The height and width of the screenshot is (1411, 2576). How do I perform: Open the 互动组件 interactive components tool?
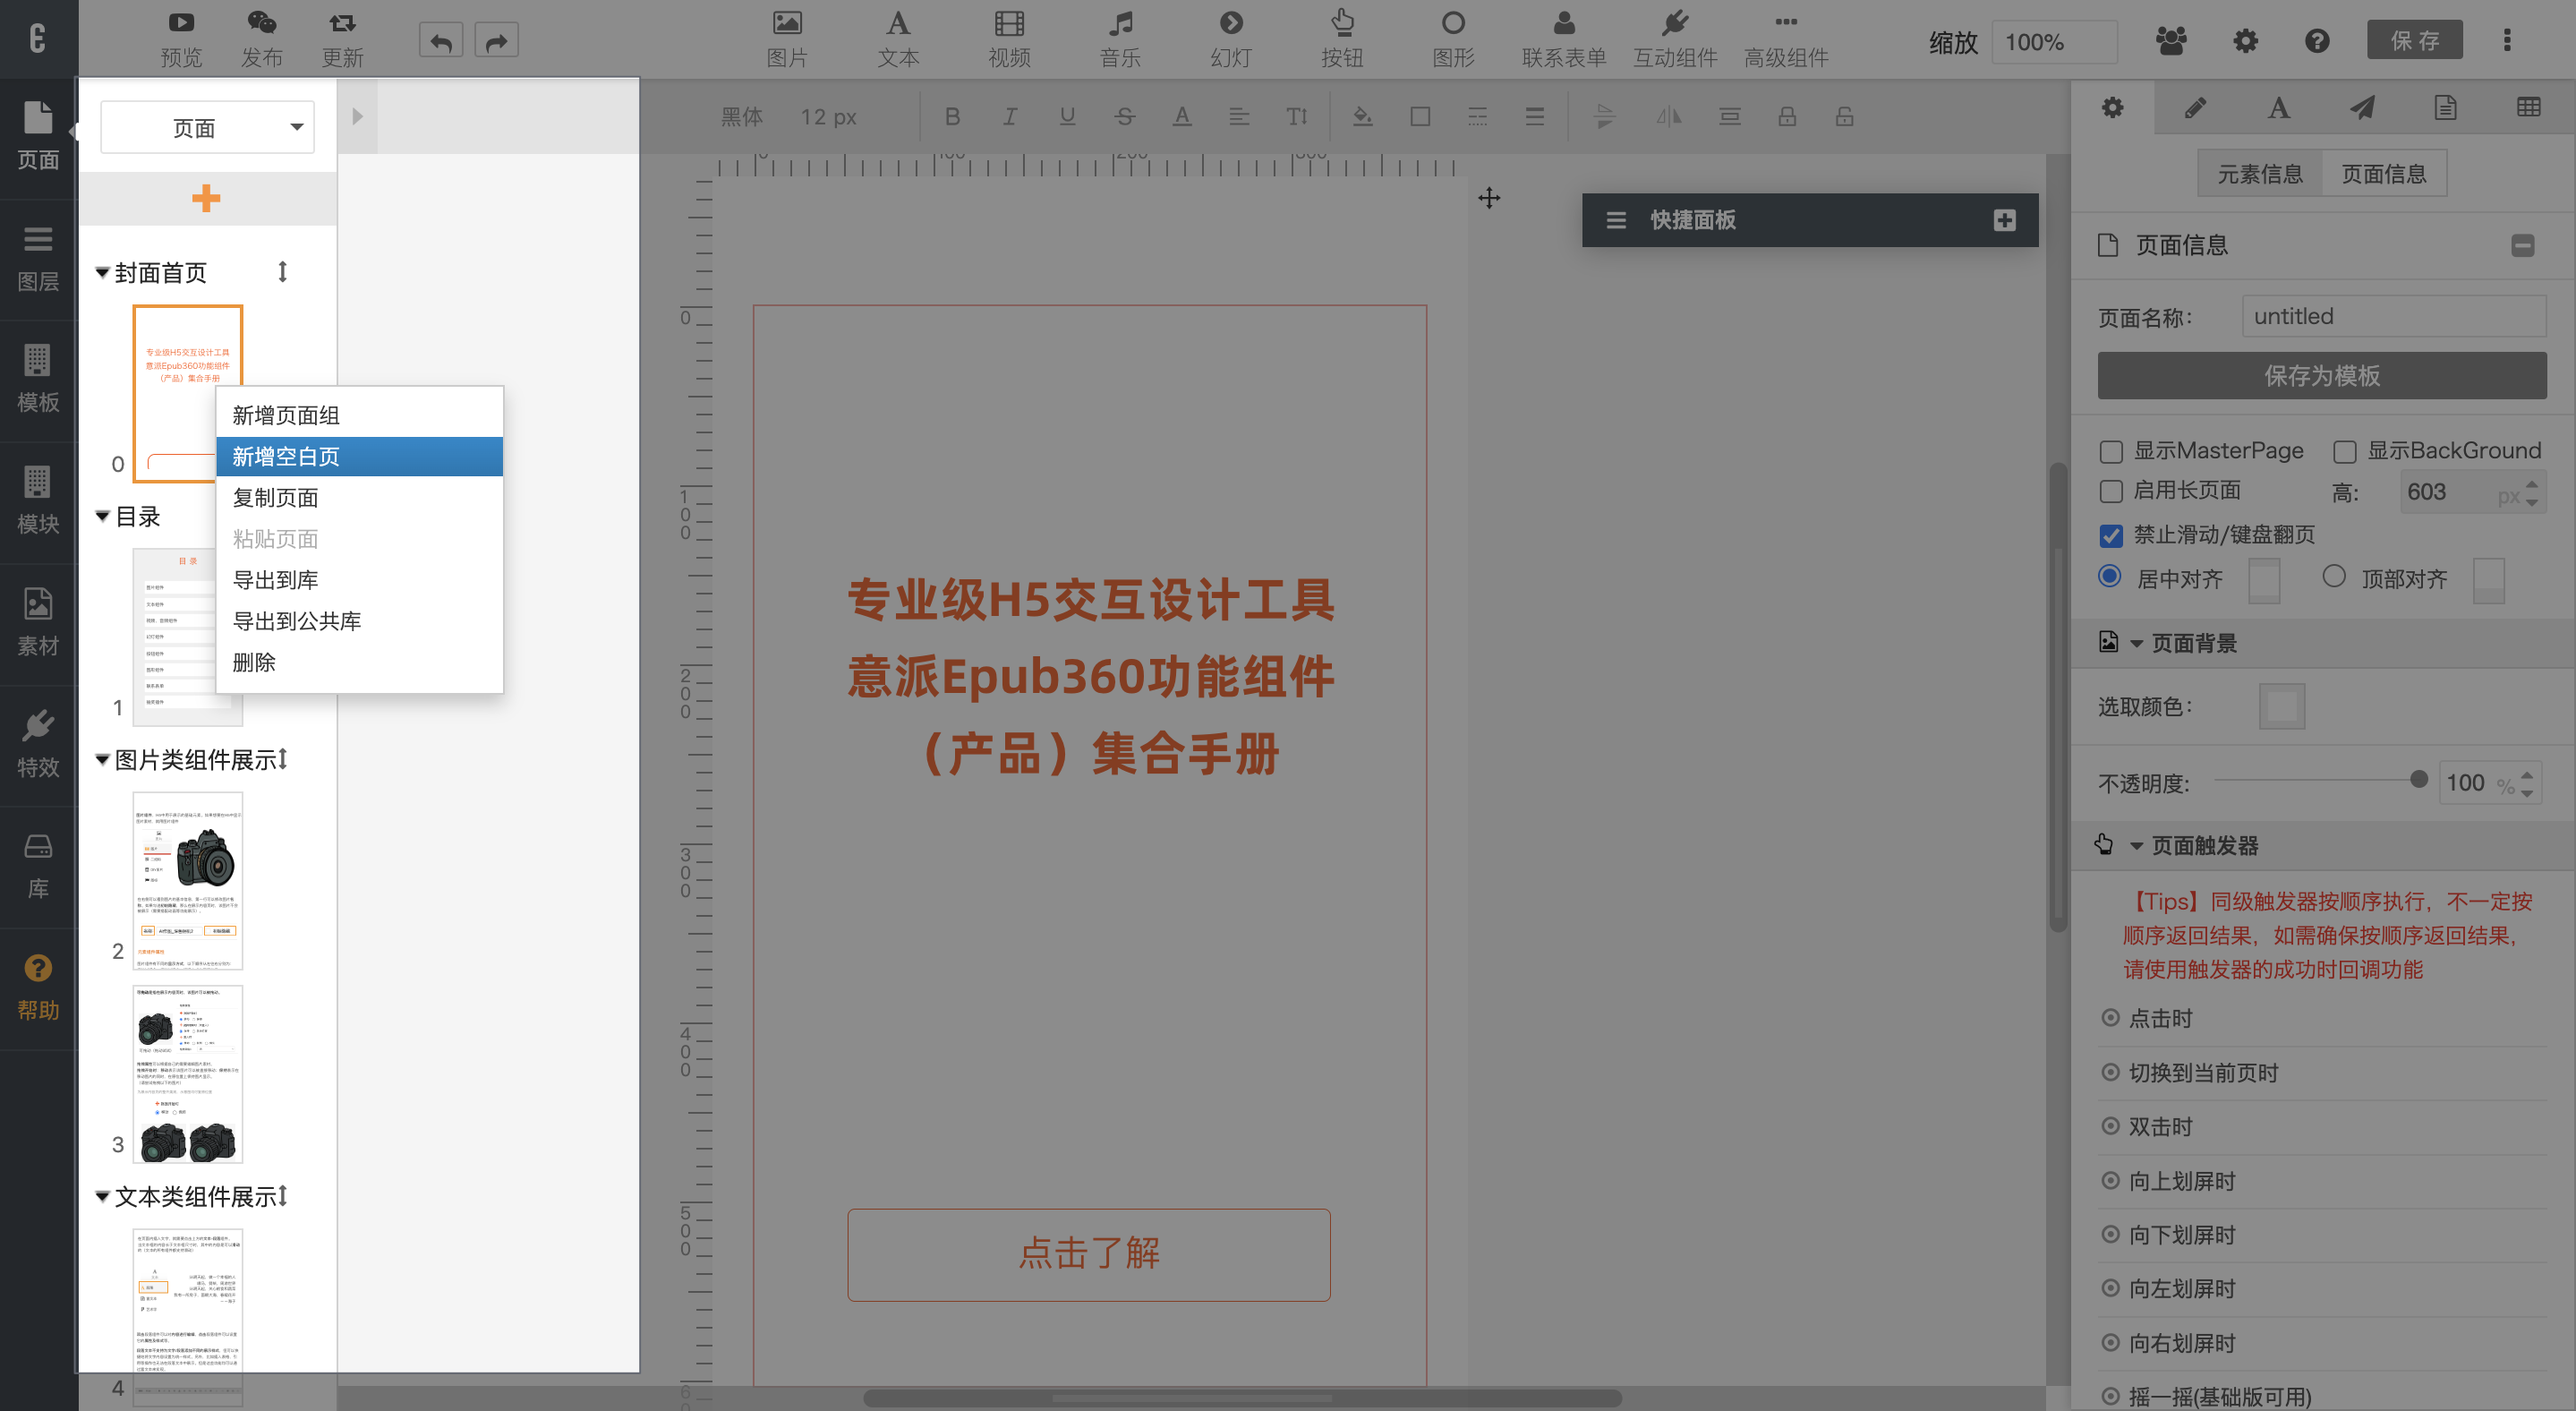tap(1674, 38)
